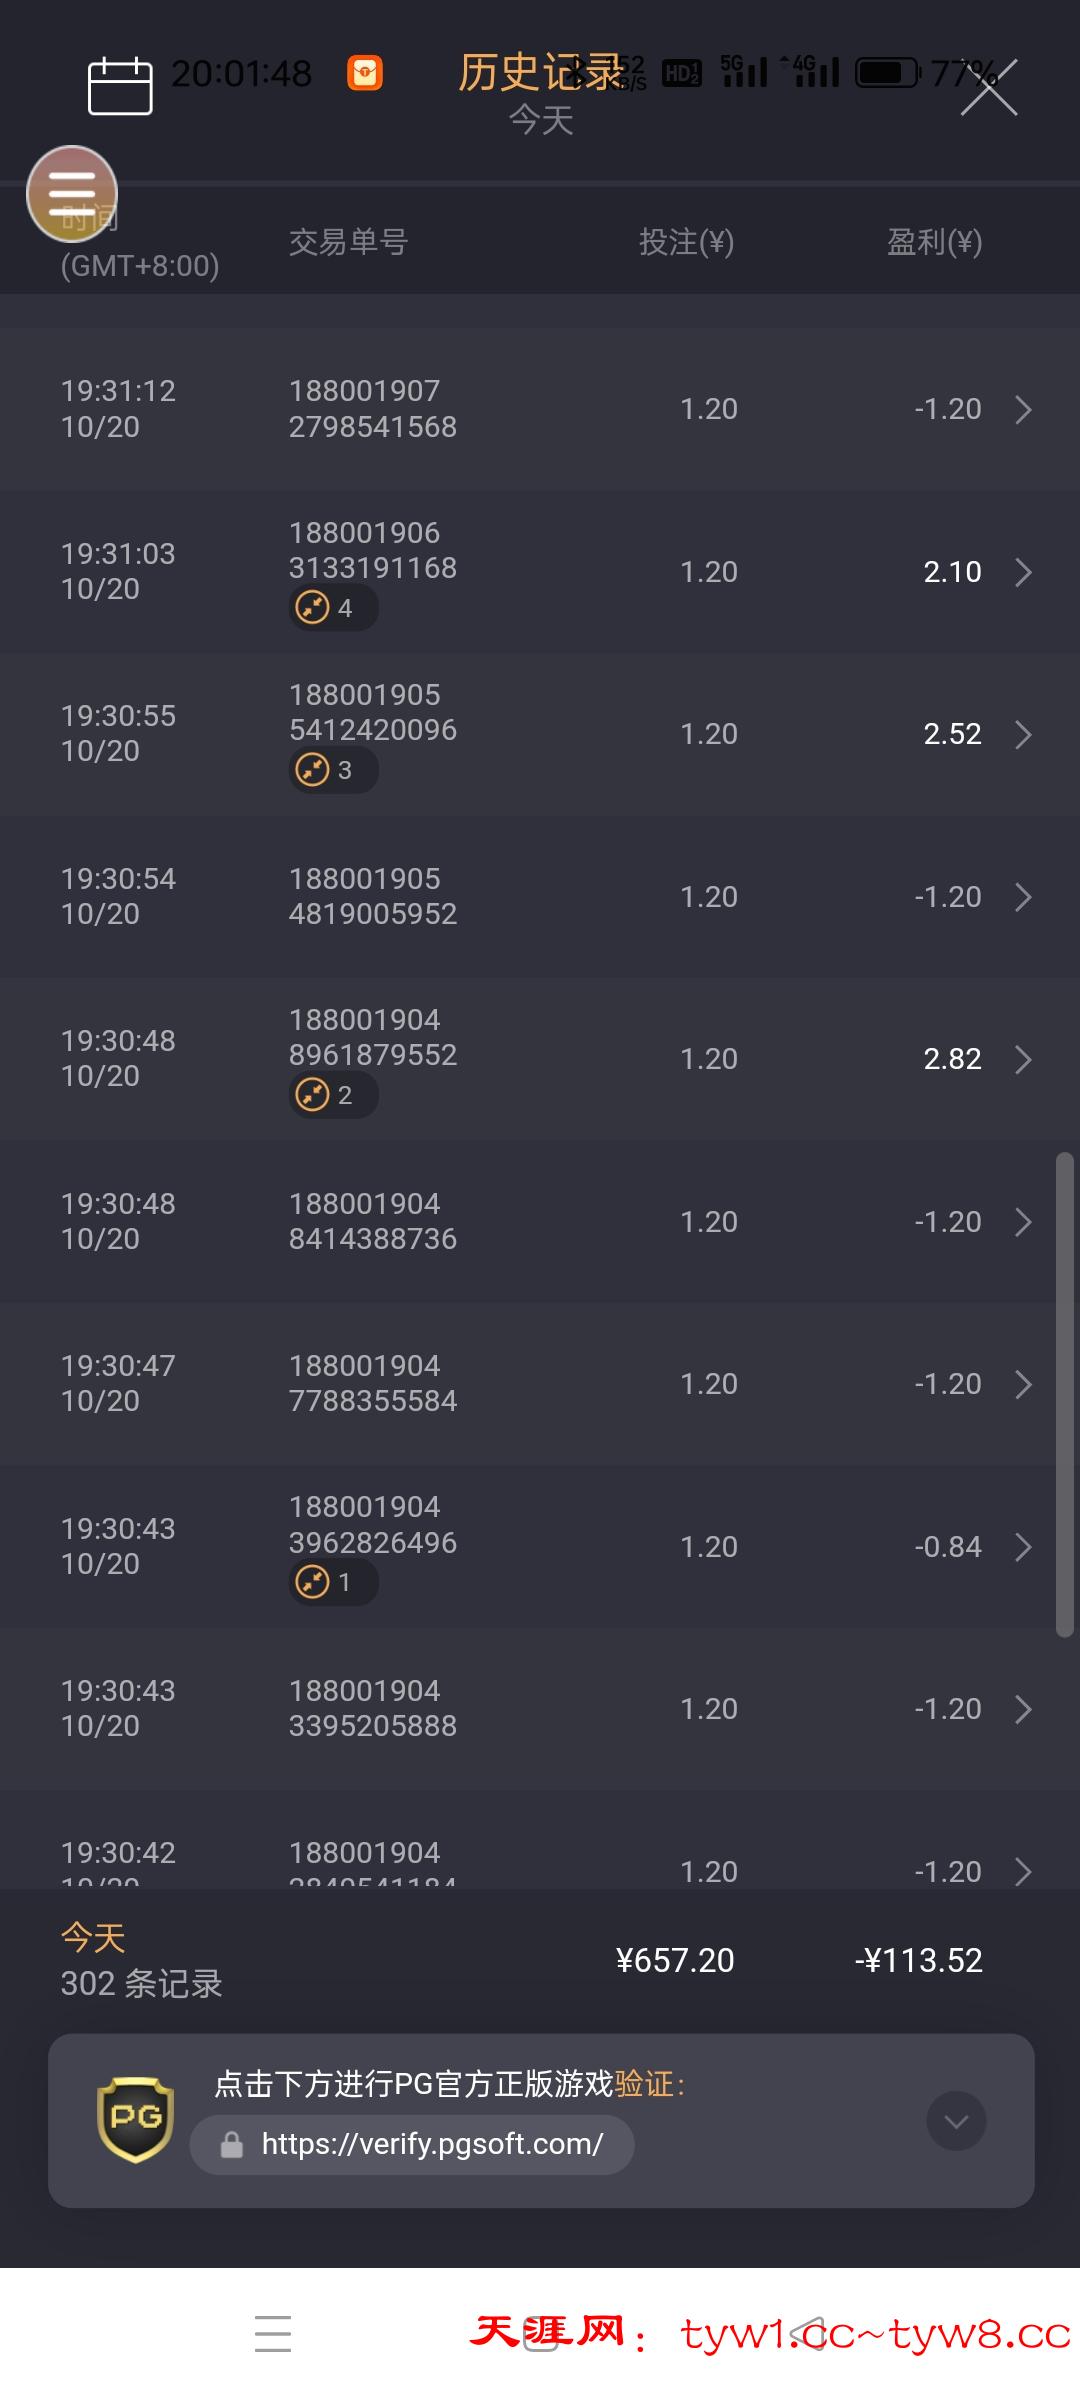Screen dimensions: 1080x2400
Task: Tap the orange app notification icon
Action: (x=365, y=73)
